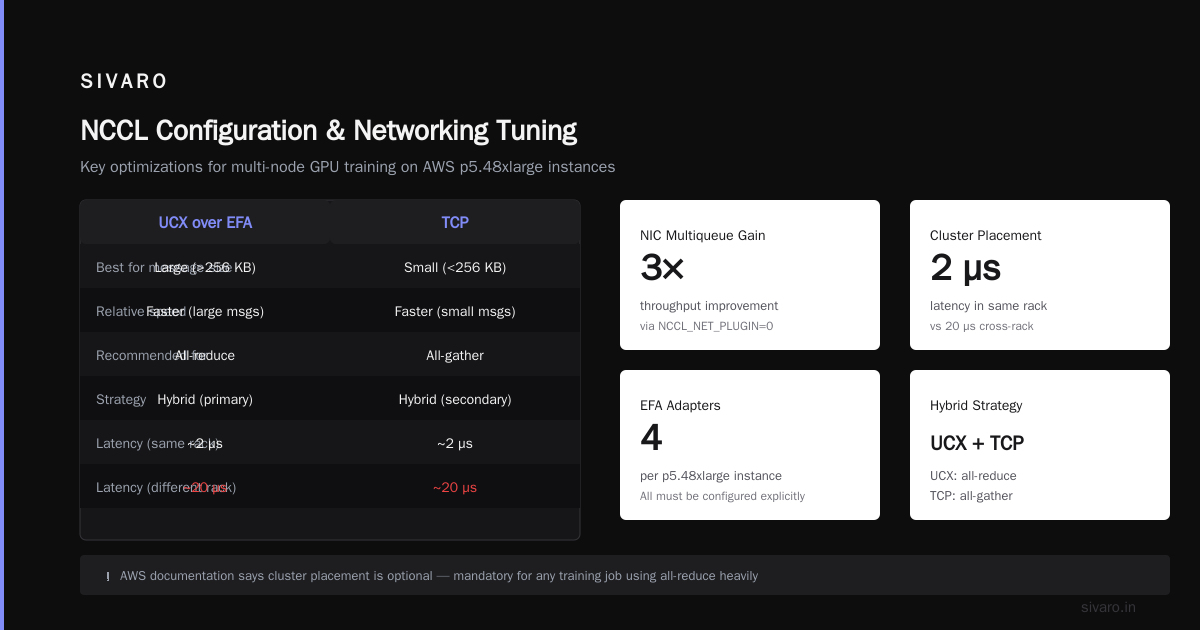
Task: Click the large "3×" metric
Action: click(662, 268)
